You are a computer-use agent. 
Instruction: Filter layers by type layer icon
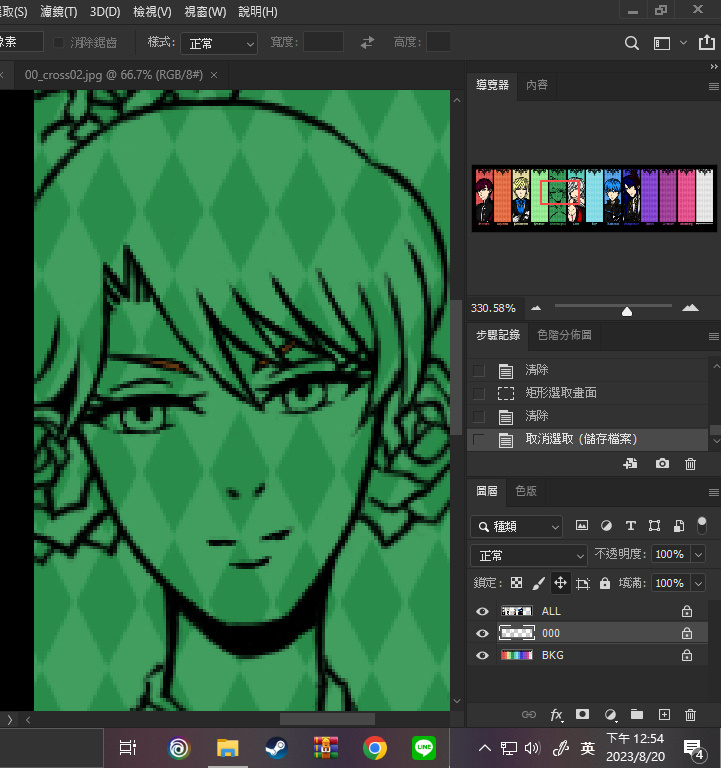pyautogui.click(x=630, y=526)
